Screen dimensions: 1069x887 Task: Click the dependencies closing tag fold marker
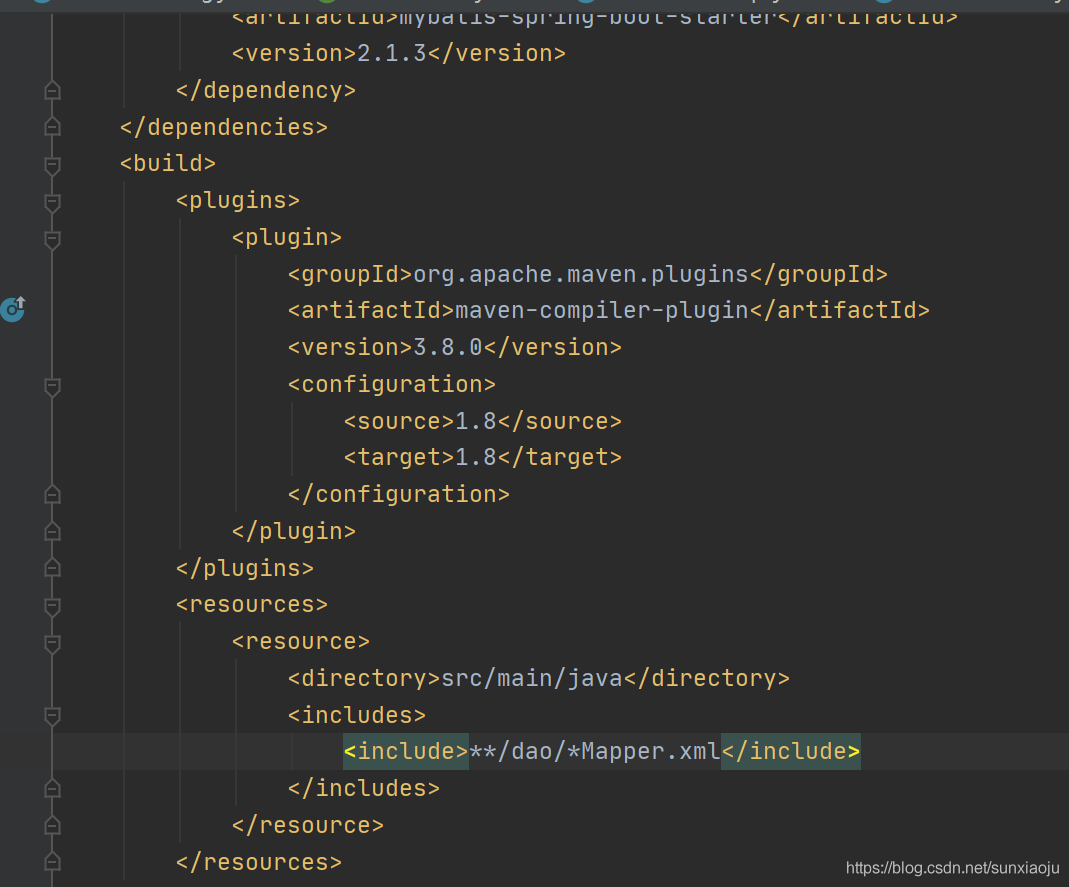(52, 126)
